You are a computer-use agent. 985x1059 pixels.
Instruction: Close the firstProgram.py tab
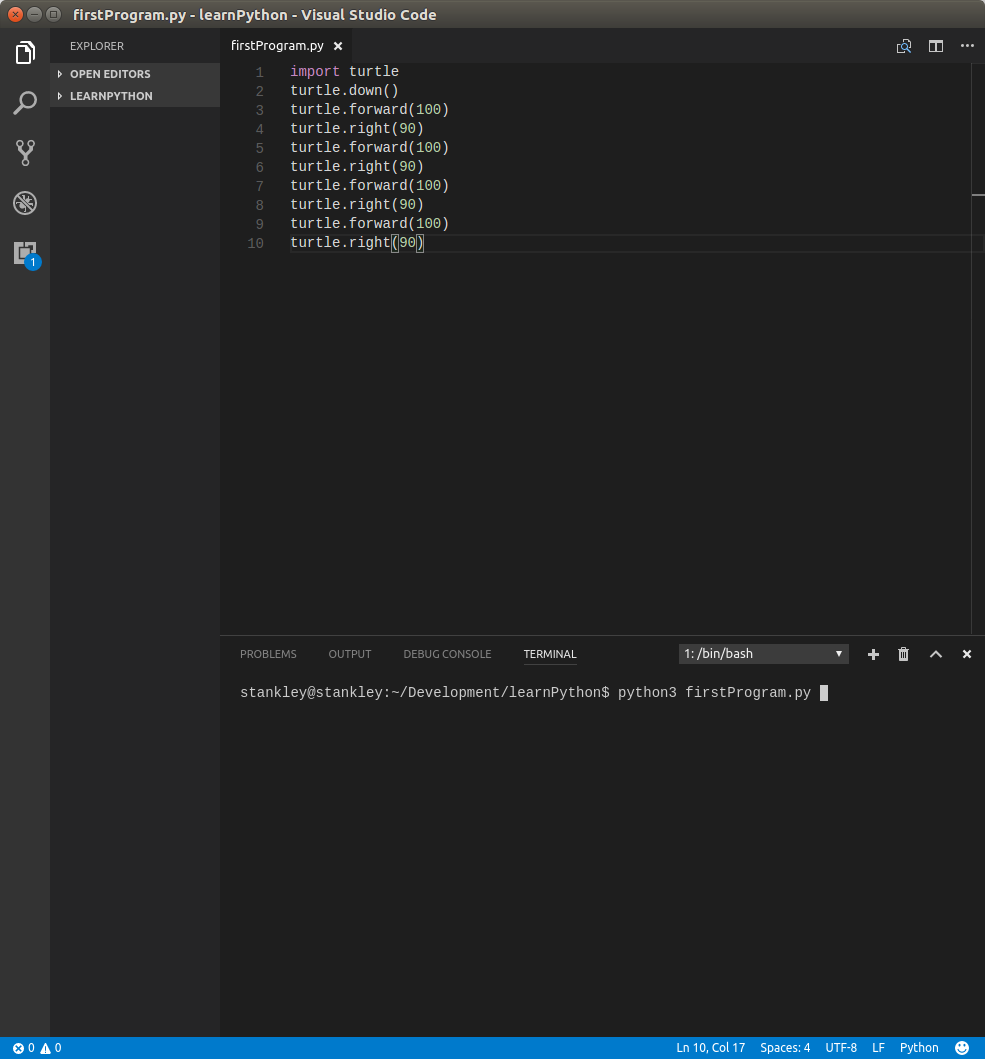(x=338, y=46)
